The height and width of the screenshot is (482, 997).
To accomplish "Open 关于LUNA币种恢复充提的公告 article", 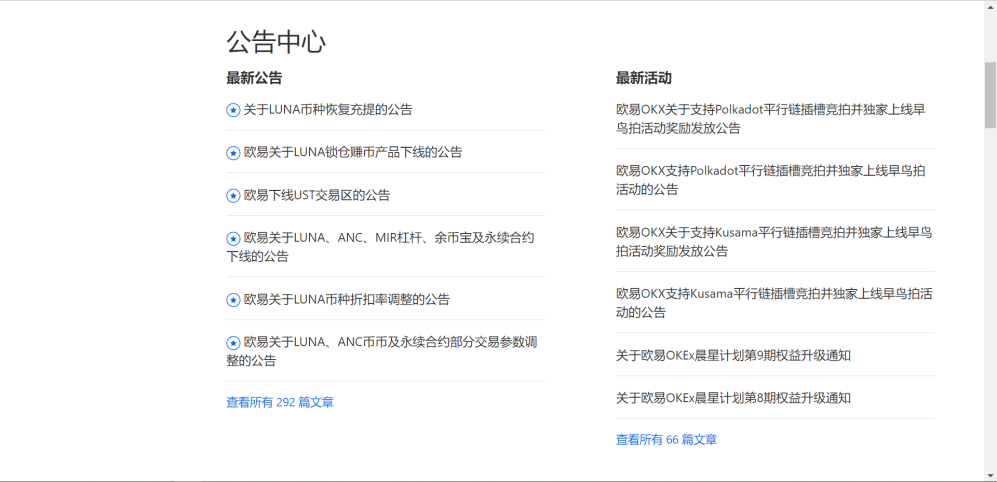I will 328,109.
